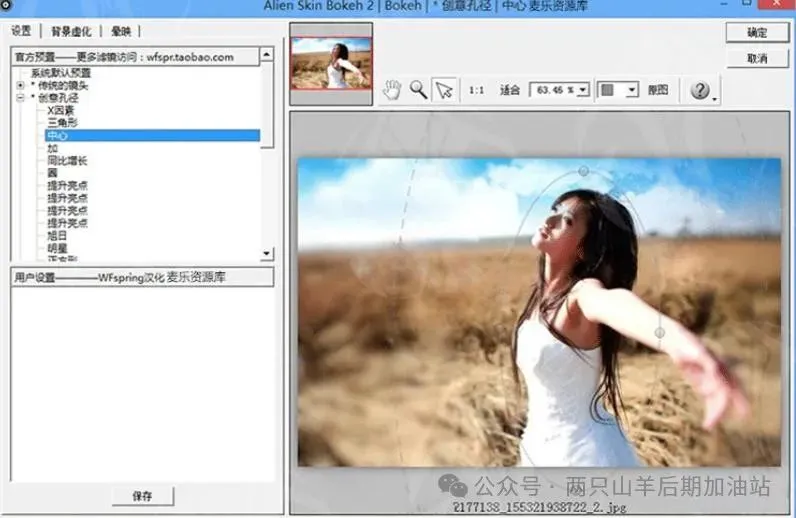Select the hand pan tool
The width and height of the screenshot is (796, 518).
tap(392, 90)
